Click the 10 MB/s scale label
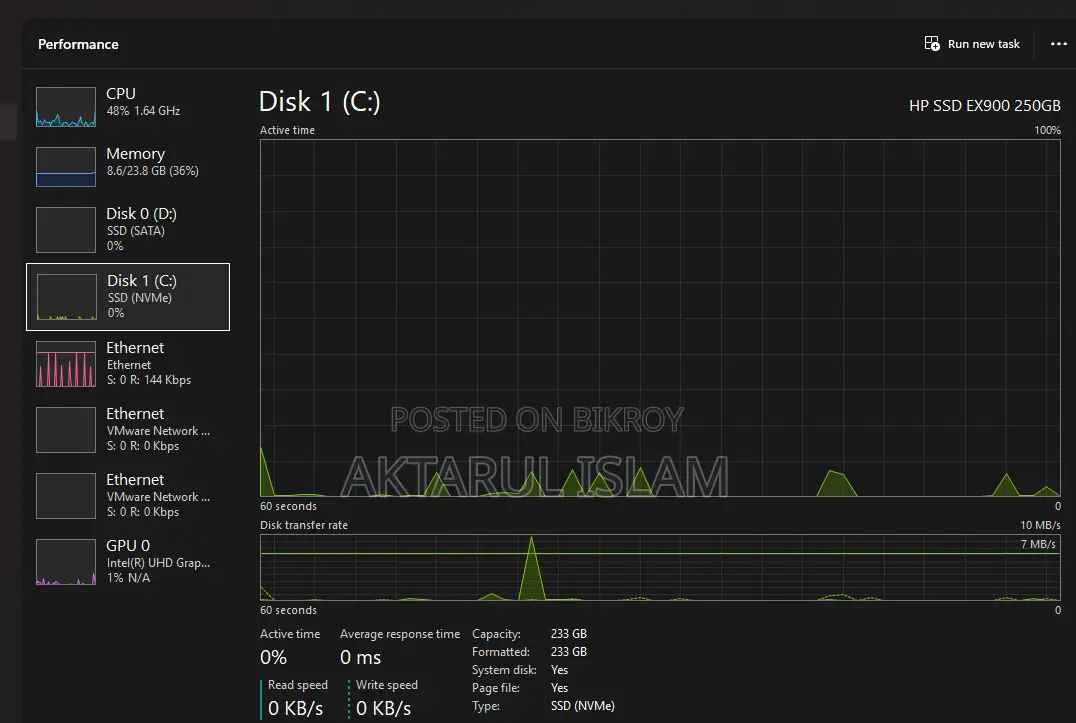This screenshot has width=1076, height=723. click(1040, 525)
